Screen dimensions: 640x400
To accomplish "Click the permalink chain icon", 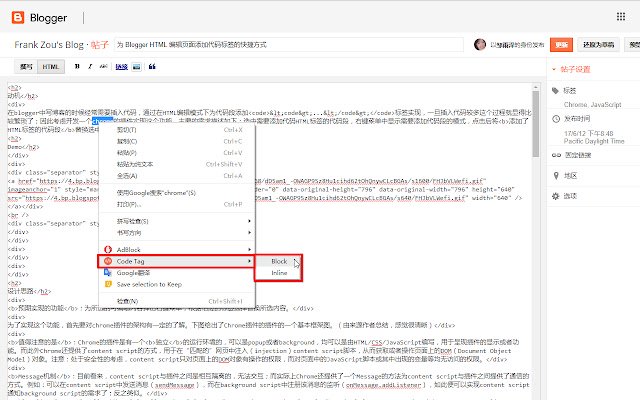I will [556, 155].
